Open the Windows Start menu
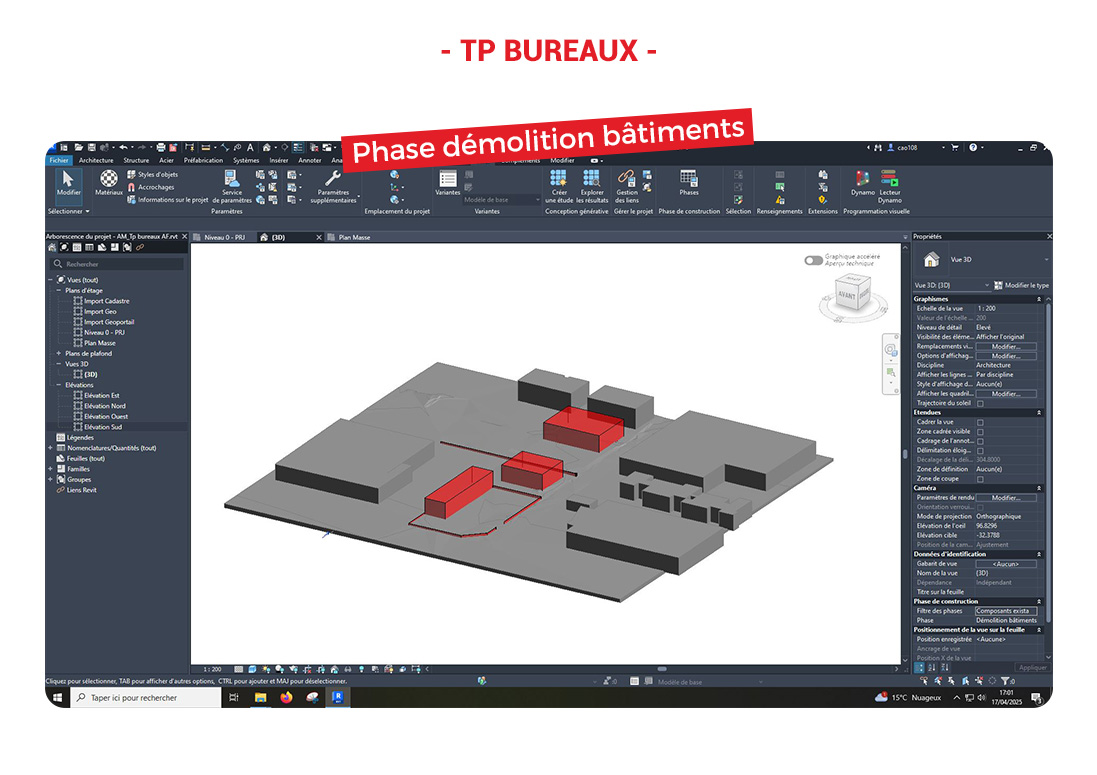This screenshot has width=1097, height=775. [58, 697]
